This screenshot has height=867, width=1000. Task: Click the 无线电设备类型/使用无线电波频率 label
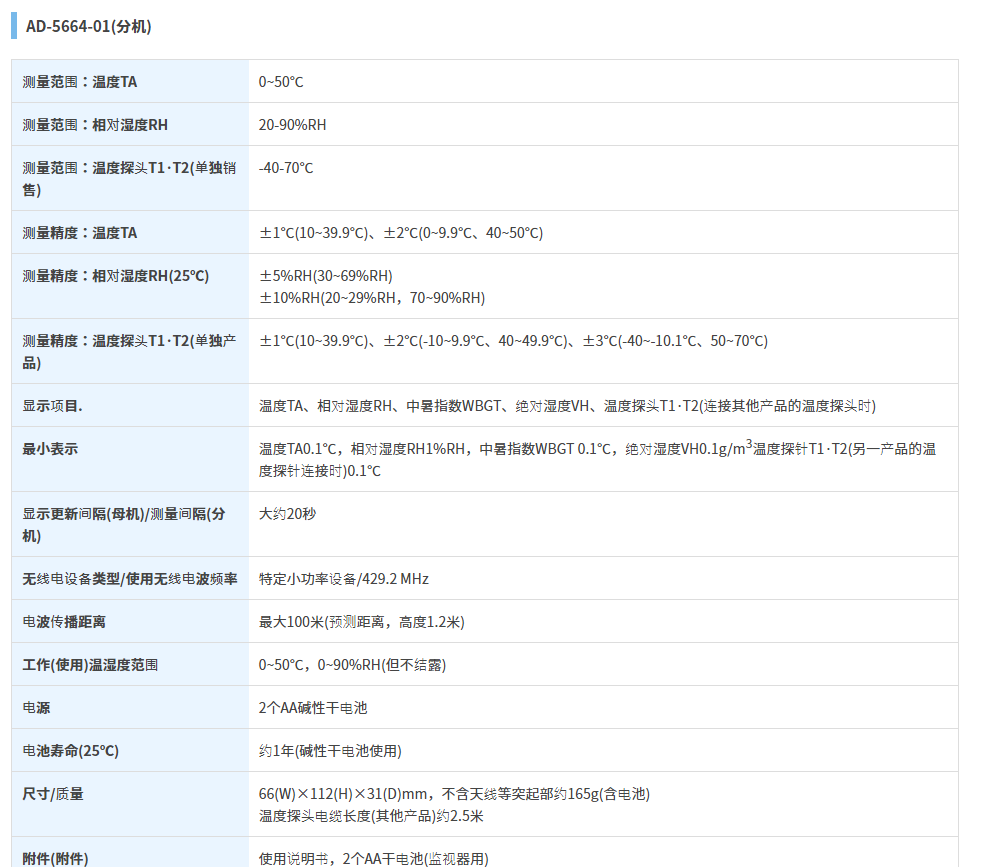(x=130, y=579)
